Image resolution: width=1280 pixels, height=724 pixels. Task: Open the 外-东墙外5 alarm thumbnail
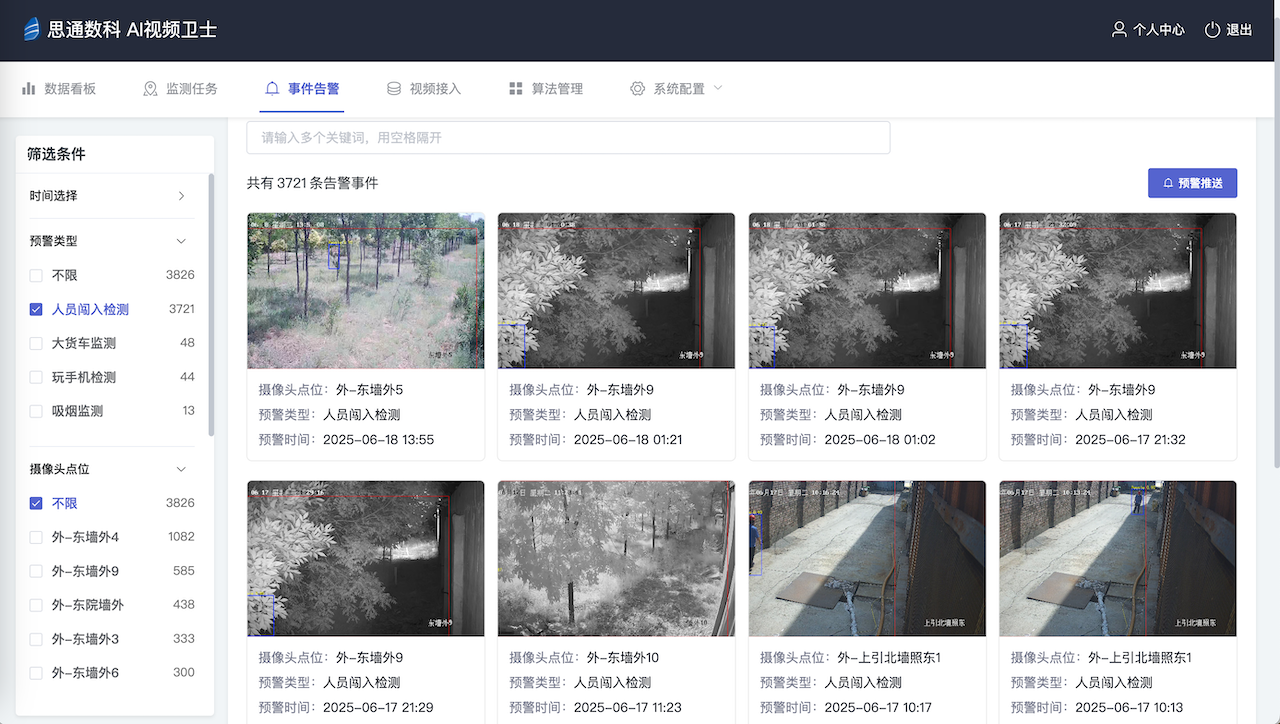366,290
